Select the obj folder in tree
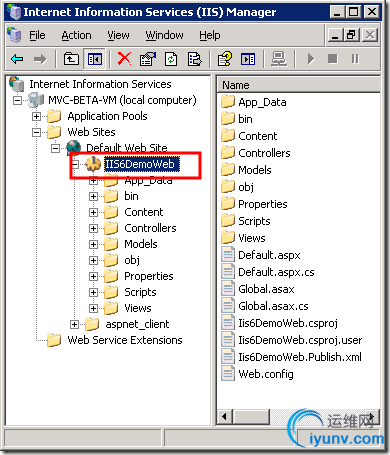Screen dimensions: 390x455 [132, 260]
